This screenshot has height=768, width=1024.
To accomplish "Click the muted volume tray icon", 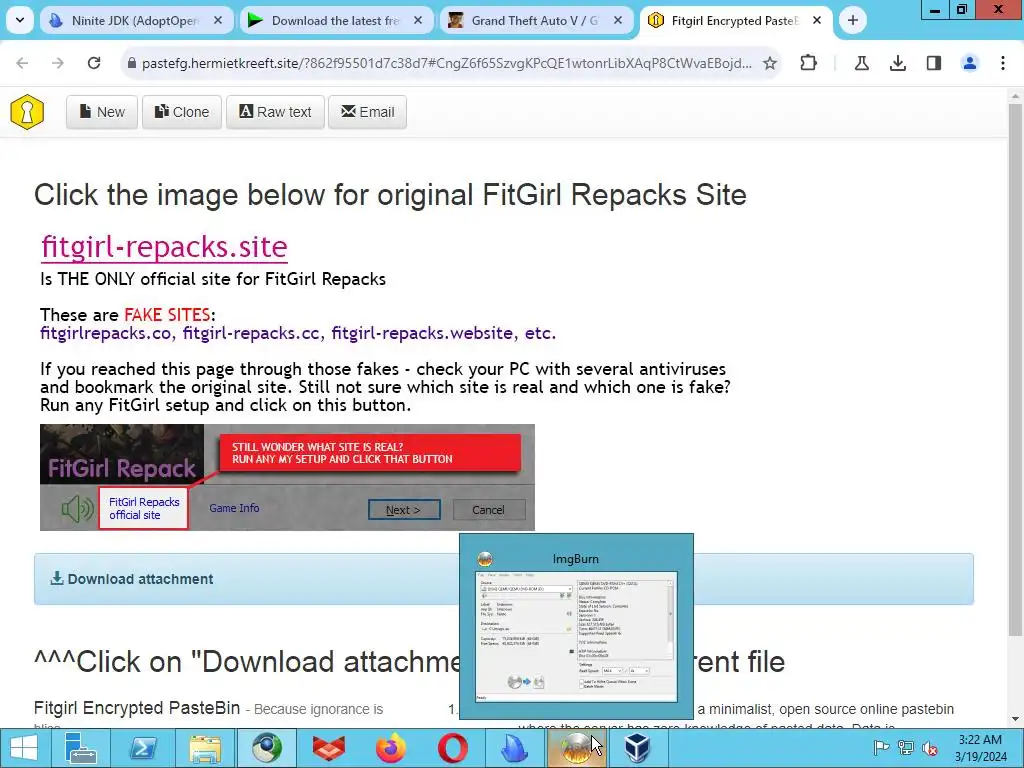I will (930, 748).
